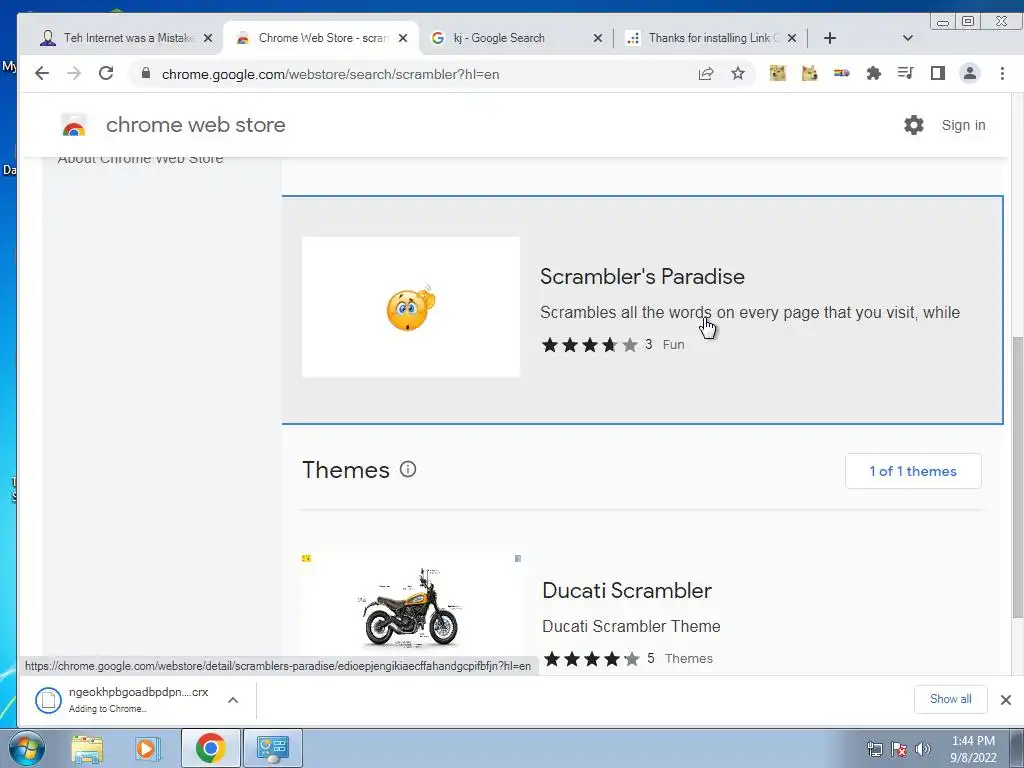The image size is (1024, 768).
Task: Switch to 'Teh Internet was a Mistake' tab
Action: (x=124, y=38)
